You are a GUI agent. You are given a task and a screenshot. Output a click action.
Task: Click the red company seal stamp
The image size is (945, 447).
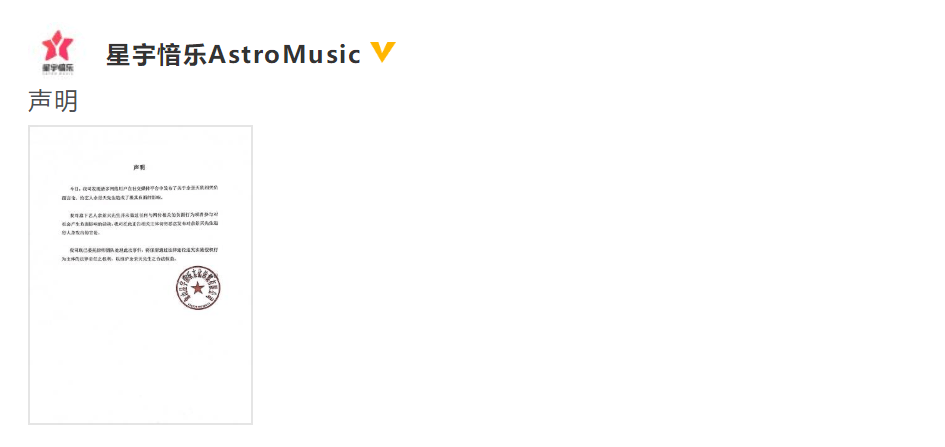tap(198, 288)
